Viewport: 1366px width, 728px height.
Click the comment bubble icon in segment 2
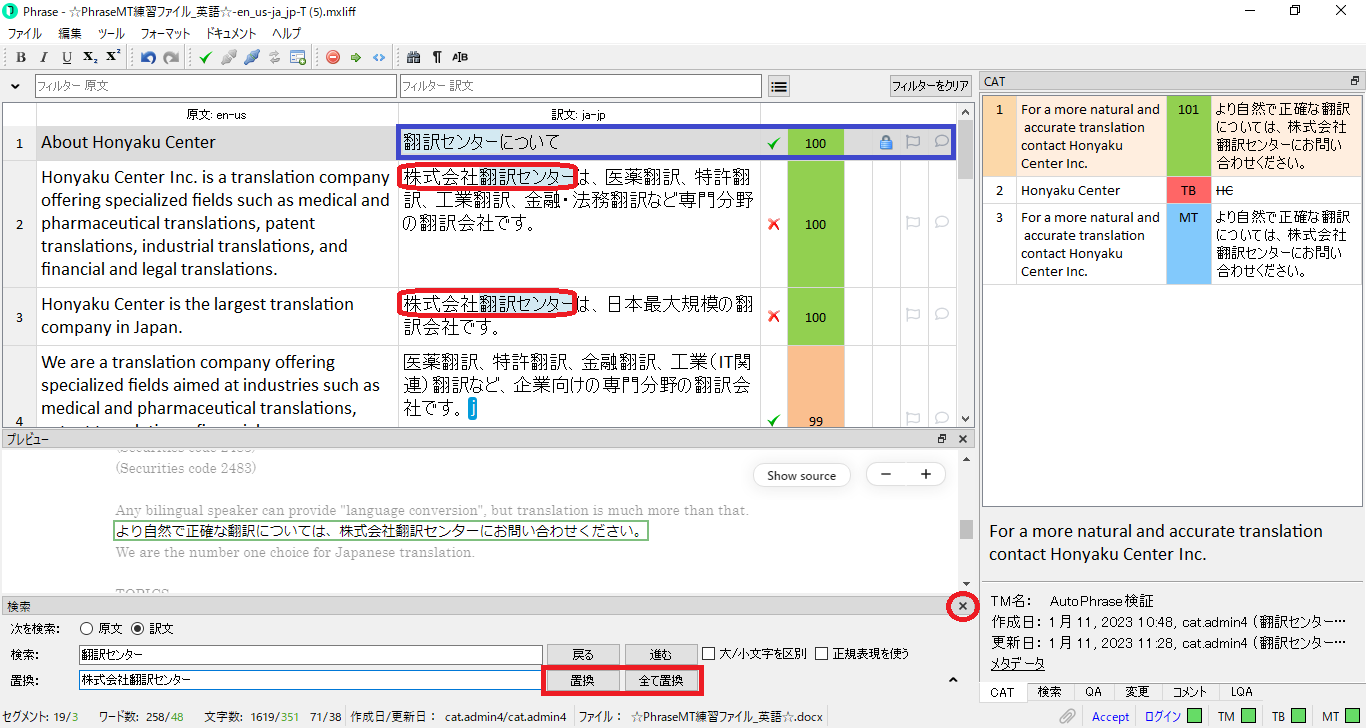click(941, 223)
